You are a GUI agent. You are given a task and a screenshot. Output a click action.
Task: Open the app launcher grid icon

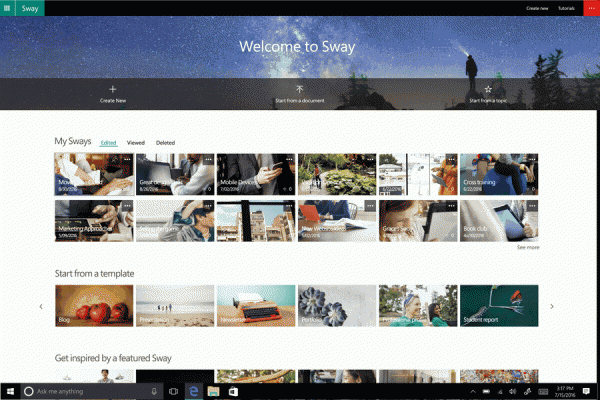click(7, 8)
